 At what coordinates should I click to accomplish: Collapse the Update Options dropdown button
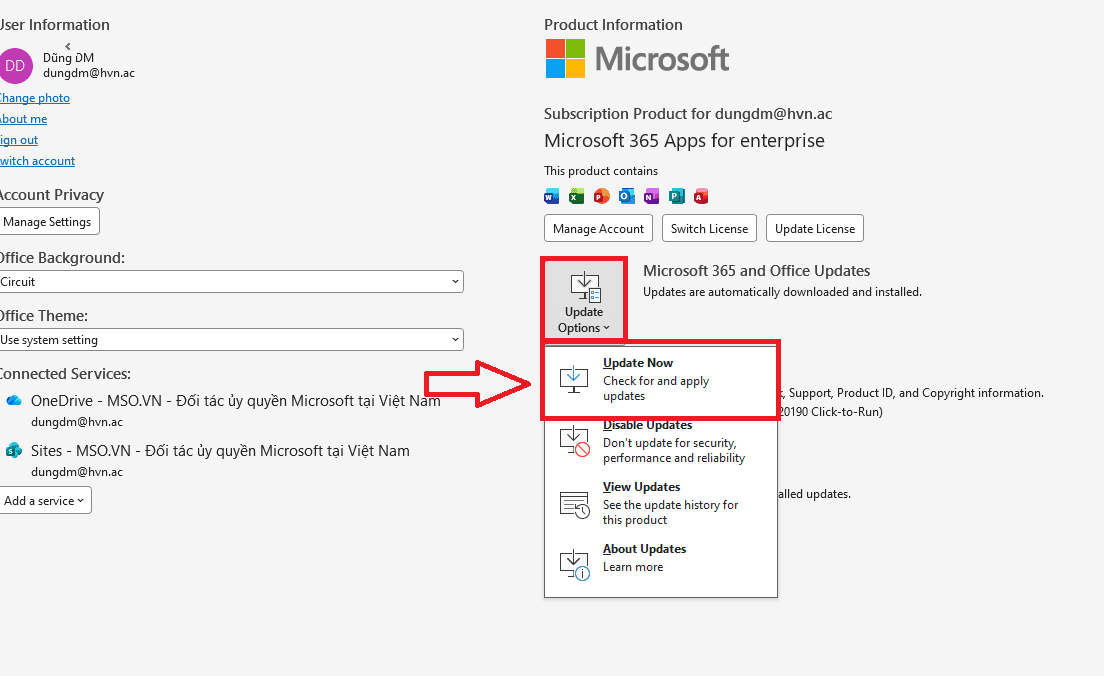(584, 301)
